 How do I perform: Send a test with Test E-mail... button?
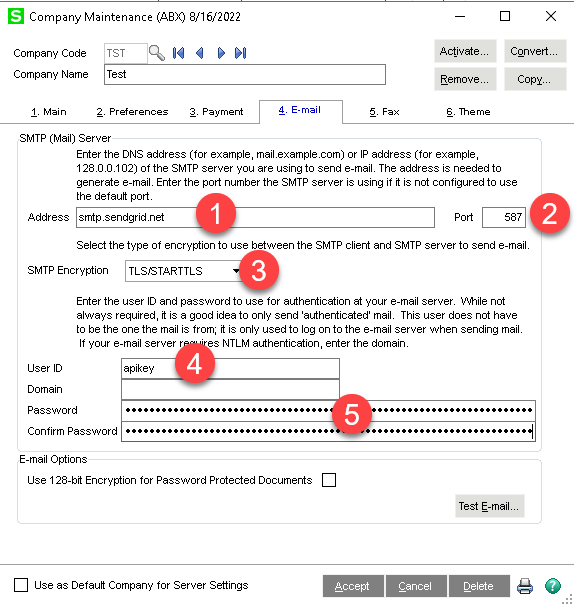[x=489, y=506]
